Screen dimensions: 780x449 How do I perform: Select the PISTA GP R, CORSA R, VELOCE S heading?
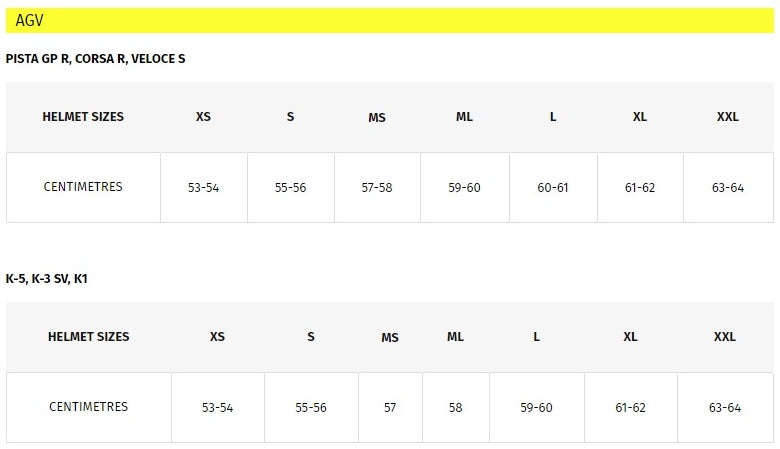(x=95, y=59)
